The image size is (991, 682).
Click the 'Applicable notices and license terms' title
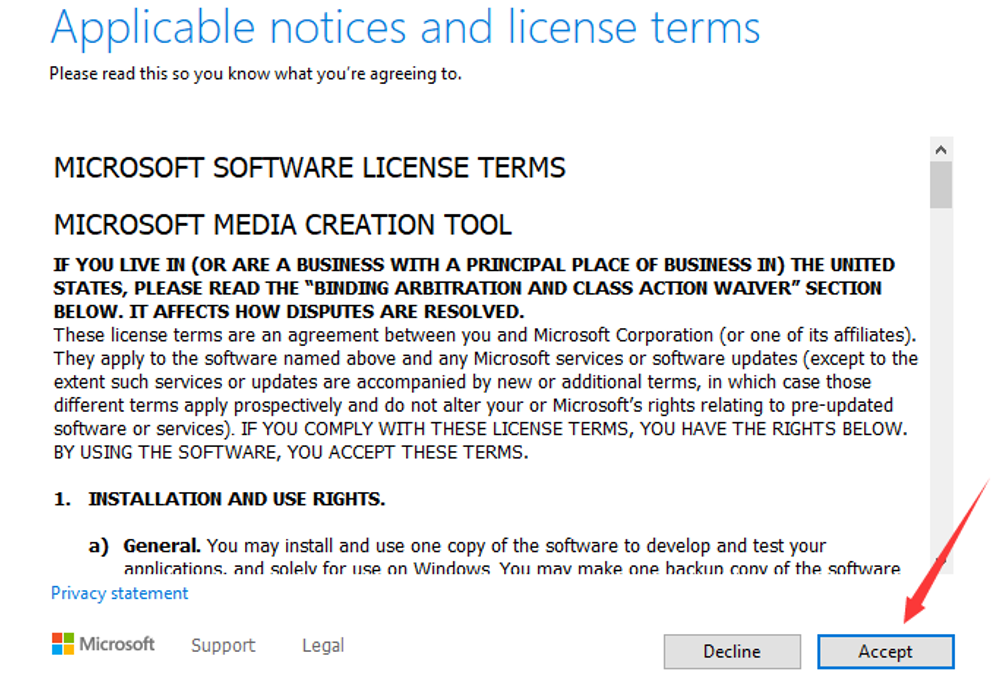(405, 28)
